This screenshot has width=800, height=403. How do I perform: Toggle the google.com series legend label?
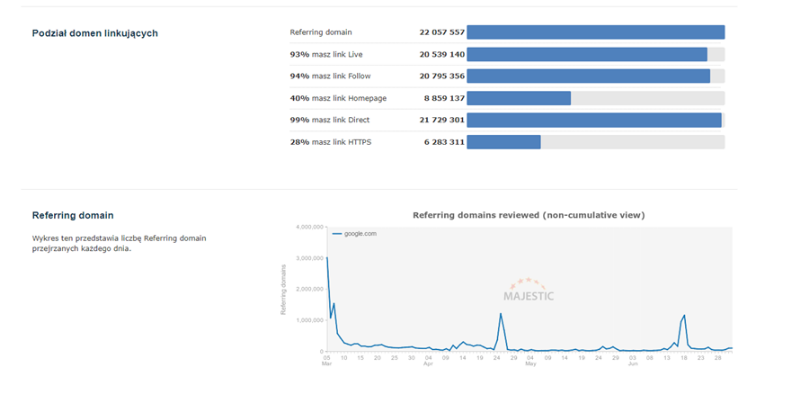pyautogui.click(x=360, y=233)
